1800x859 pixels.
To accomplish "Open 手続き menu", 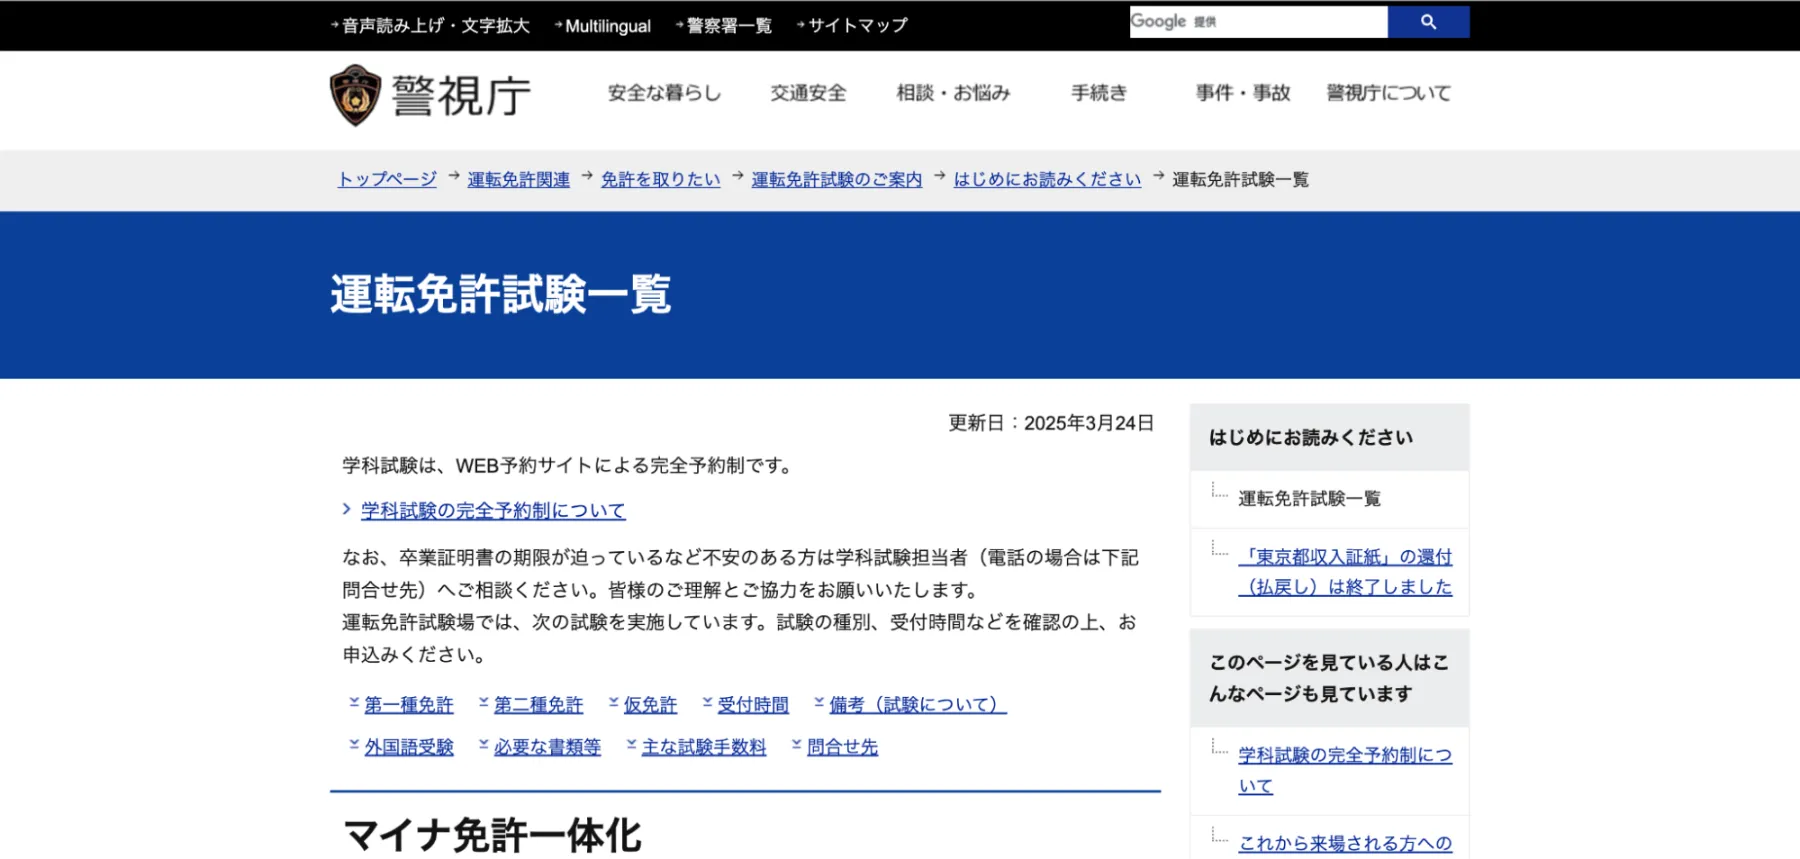I will [1099, 93].
